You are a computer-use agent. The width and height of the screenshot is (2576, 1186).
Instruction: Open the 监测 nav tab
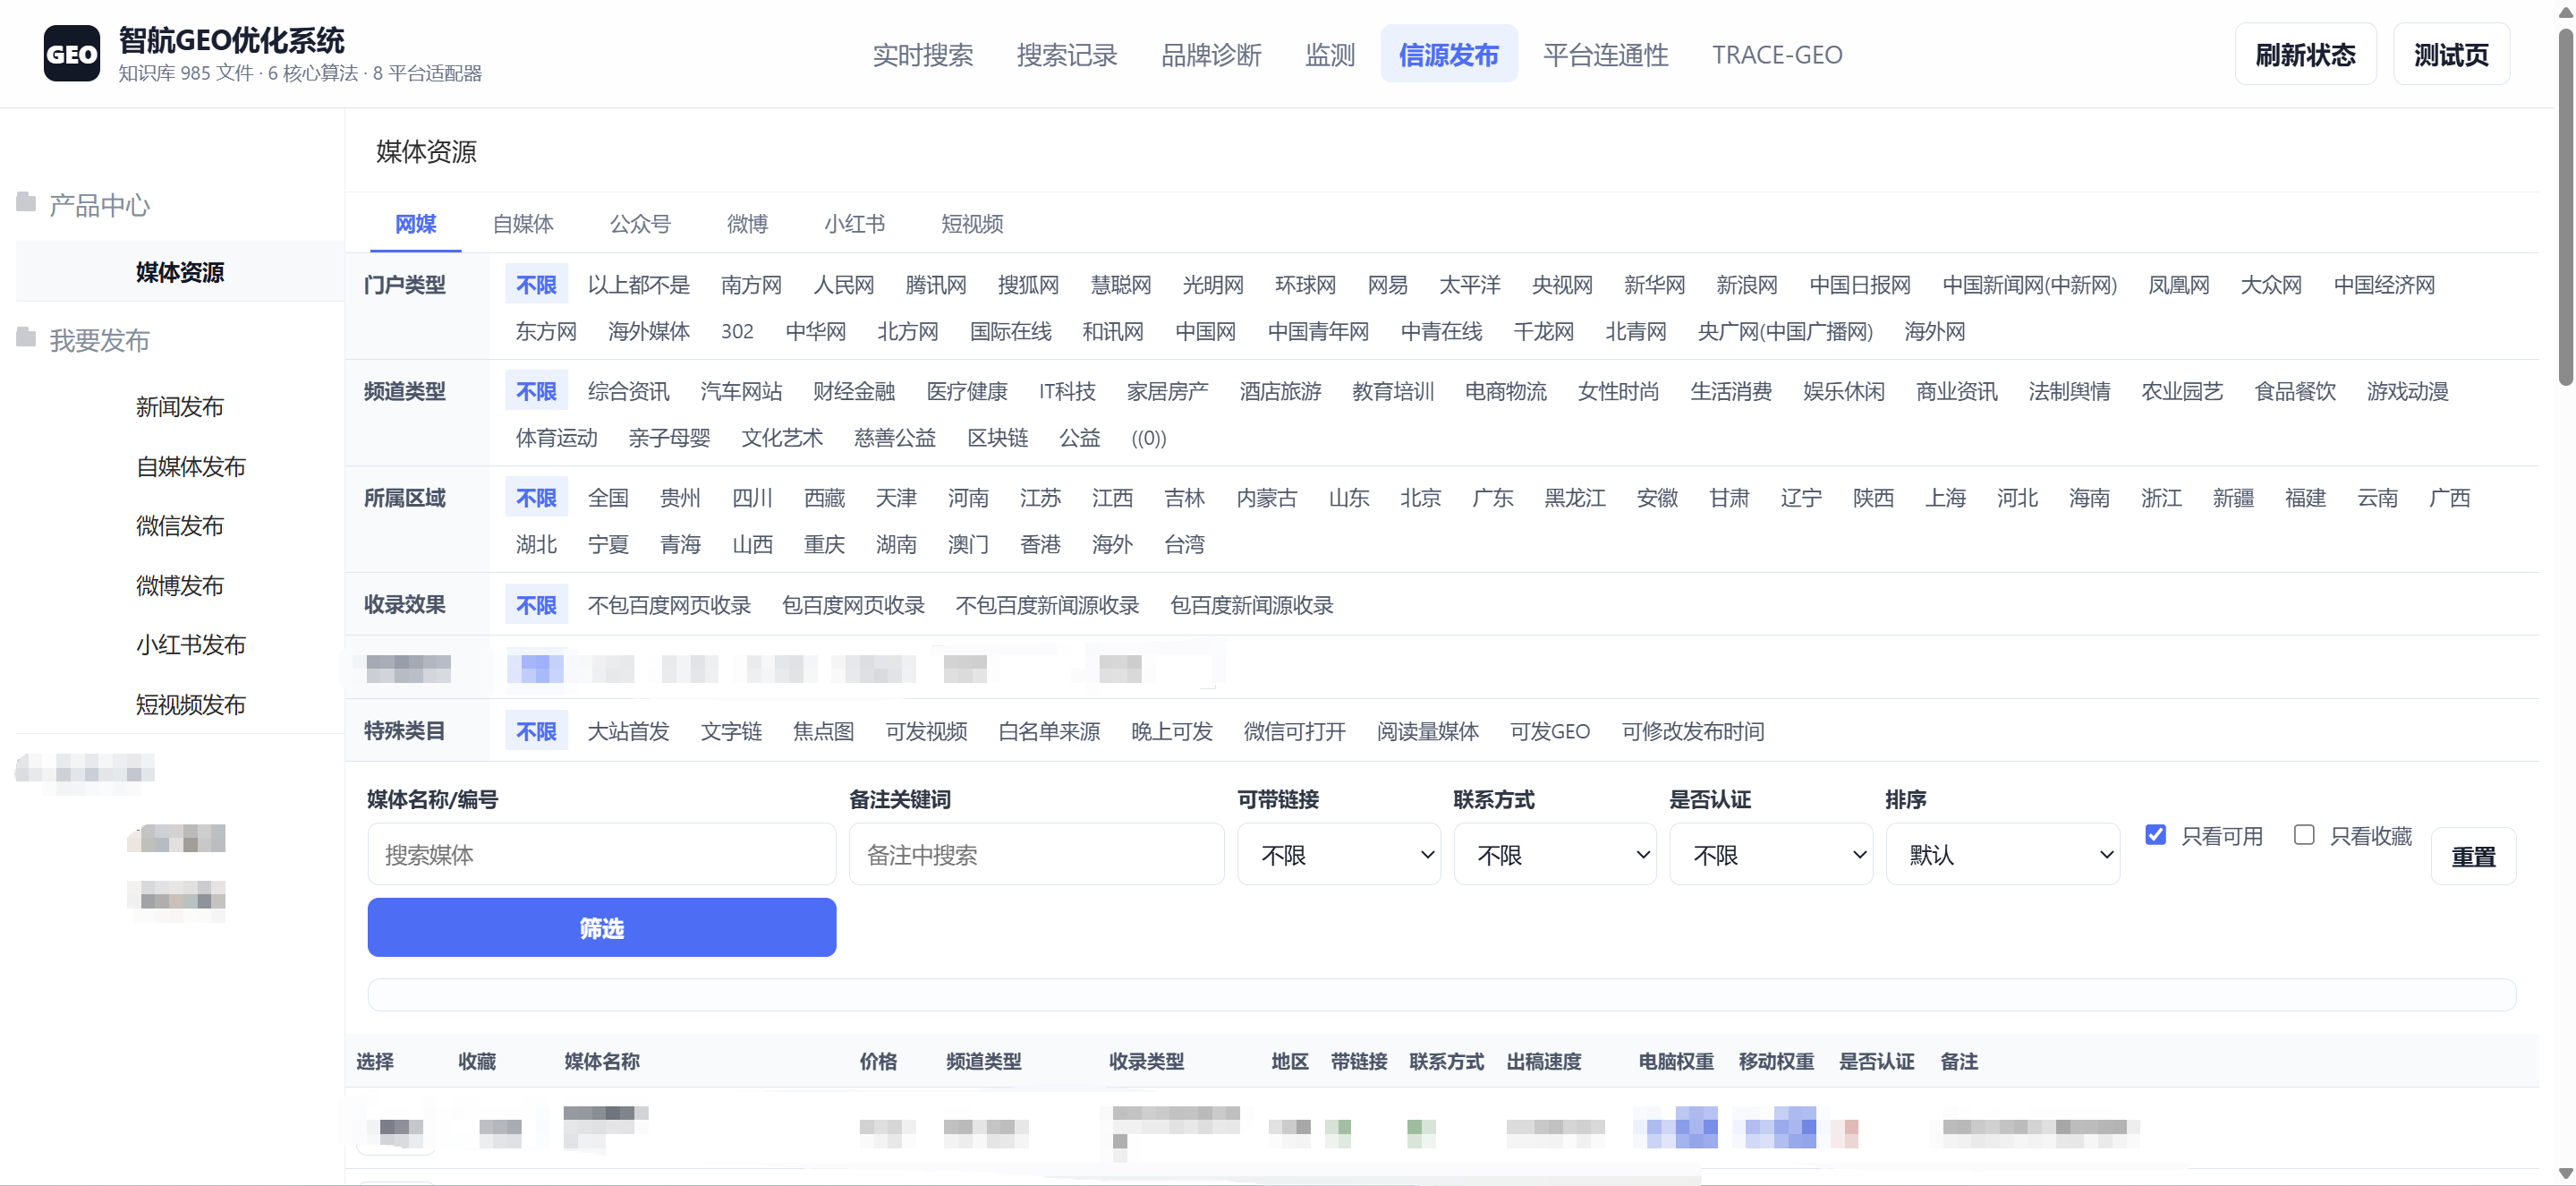click(x=1329, y=54)
